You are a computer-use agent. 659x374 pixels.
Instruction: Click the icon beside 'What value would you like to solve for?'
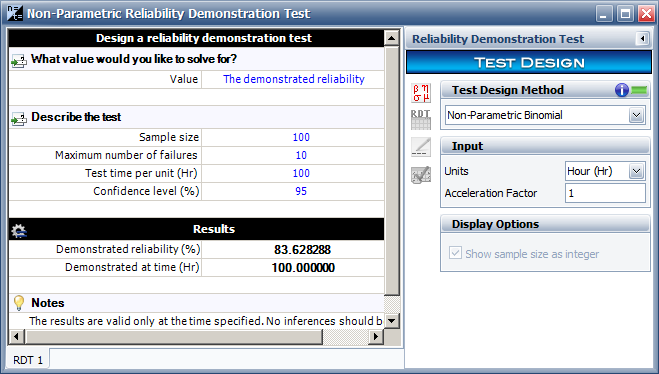tap(18, 61)
